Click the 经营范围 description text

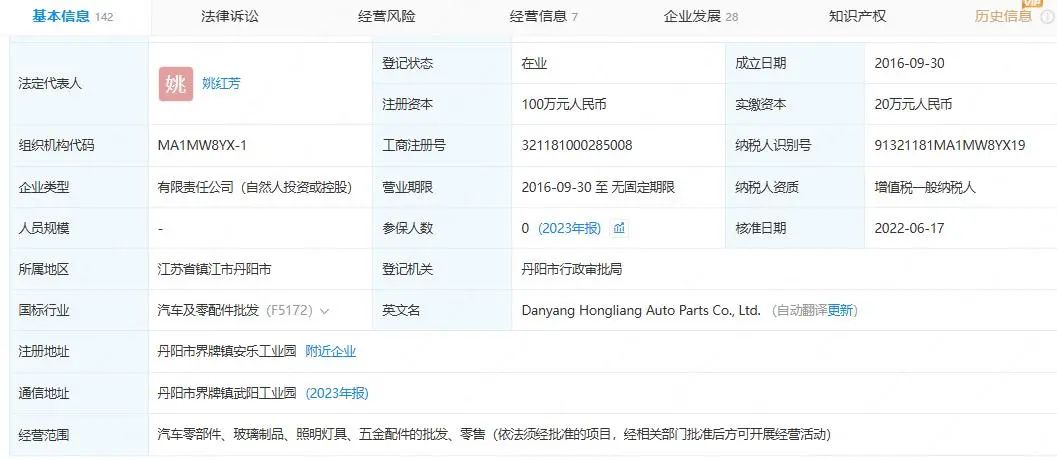point(494,434)
